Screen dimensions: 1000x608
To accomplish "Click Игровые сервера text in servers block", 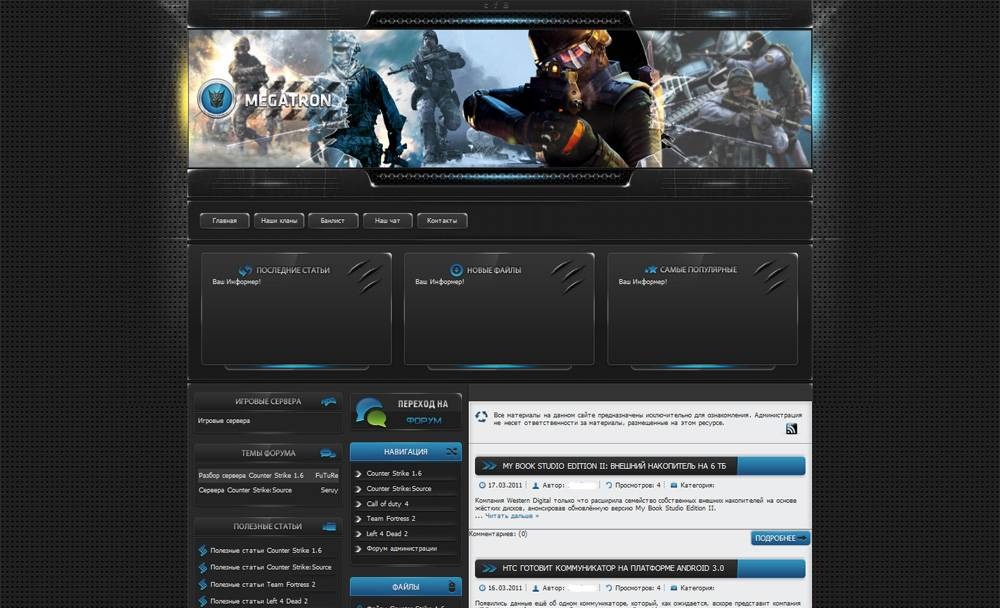I will coord(224,421).
